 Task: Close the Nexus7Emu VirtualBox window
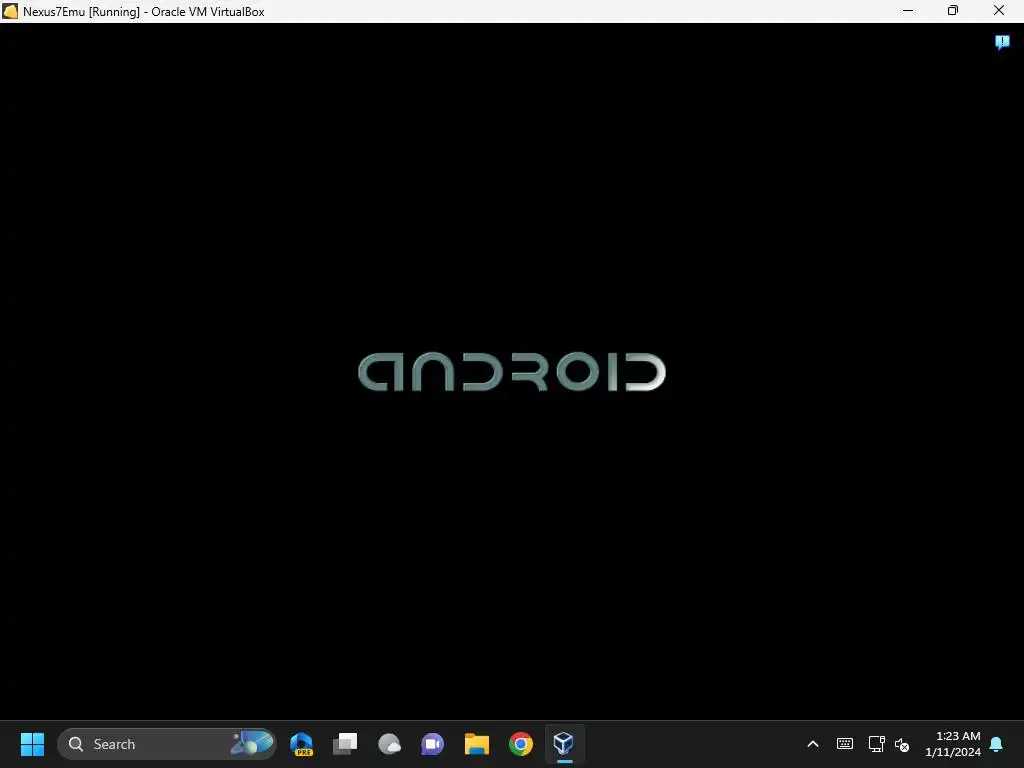999,10
